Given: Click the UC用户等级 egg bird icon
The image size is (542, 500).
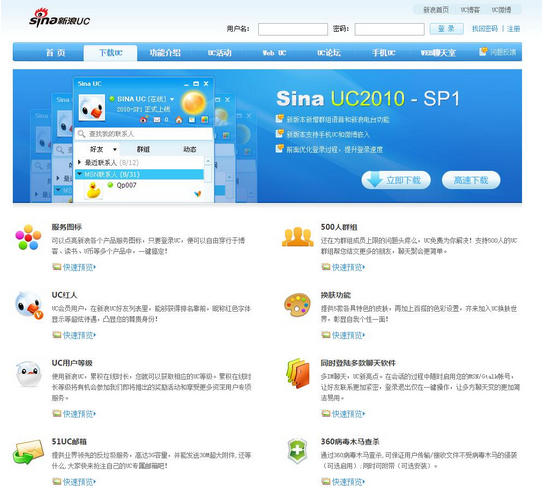Looking at the screenshot, I should pos(29,373).
